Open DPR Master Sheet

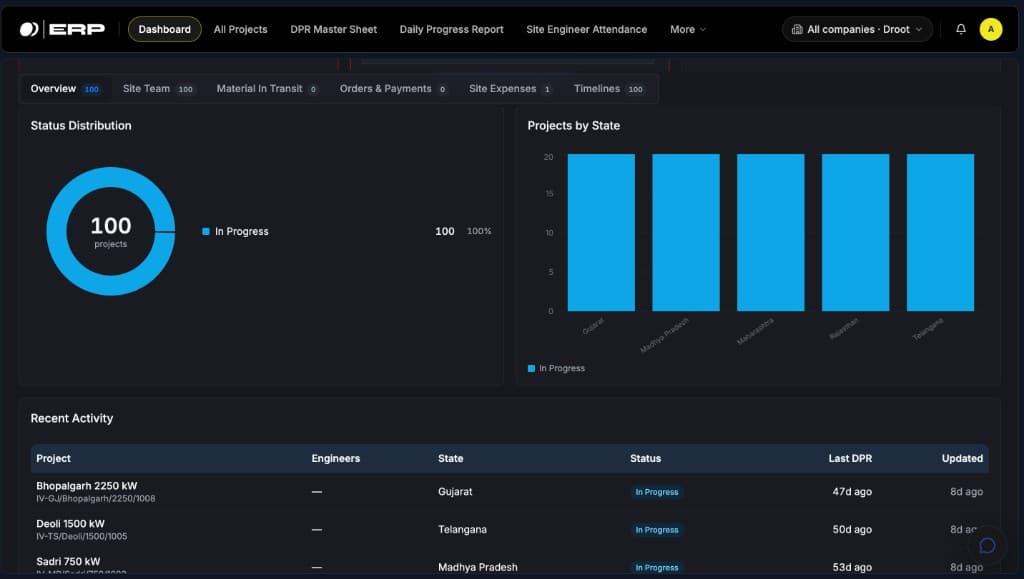coord(334,29)
